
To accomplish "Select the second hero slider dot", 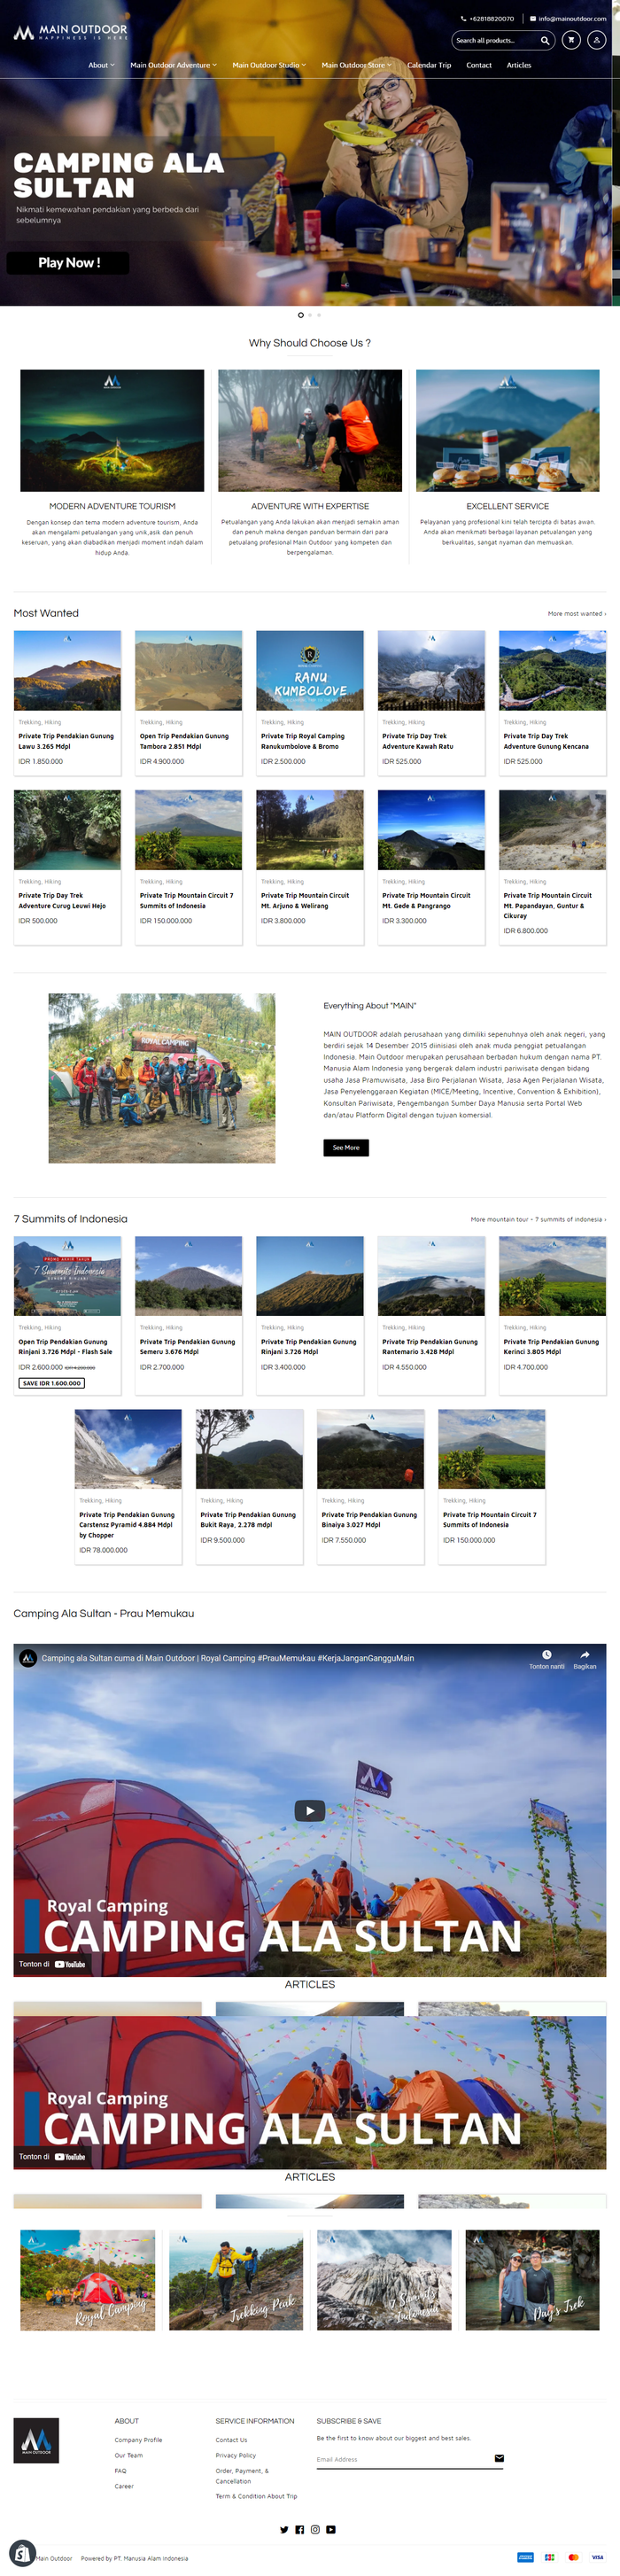I will (x=310, y=315).
